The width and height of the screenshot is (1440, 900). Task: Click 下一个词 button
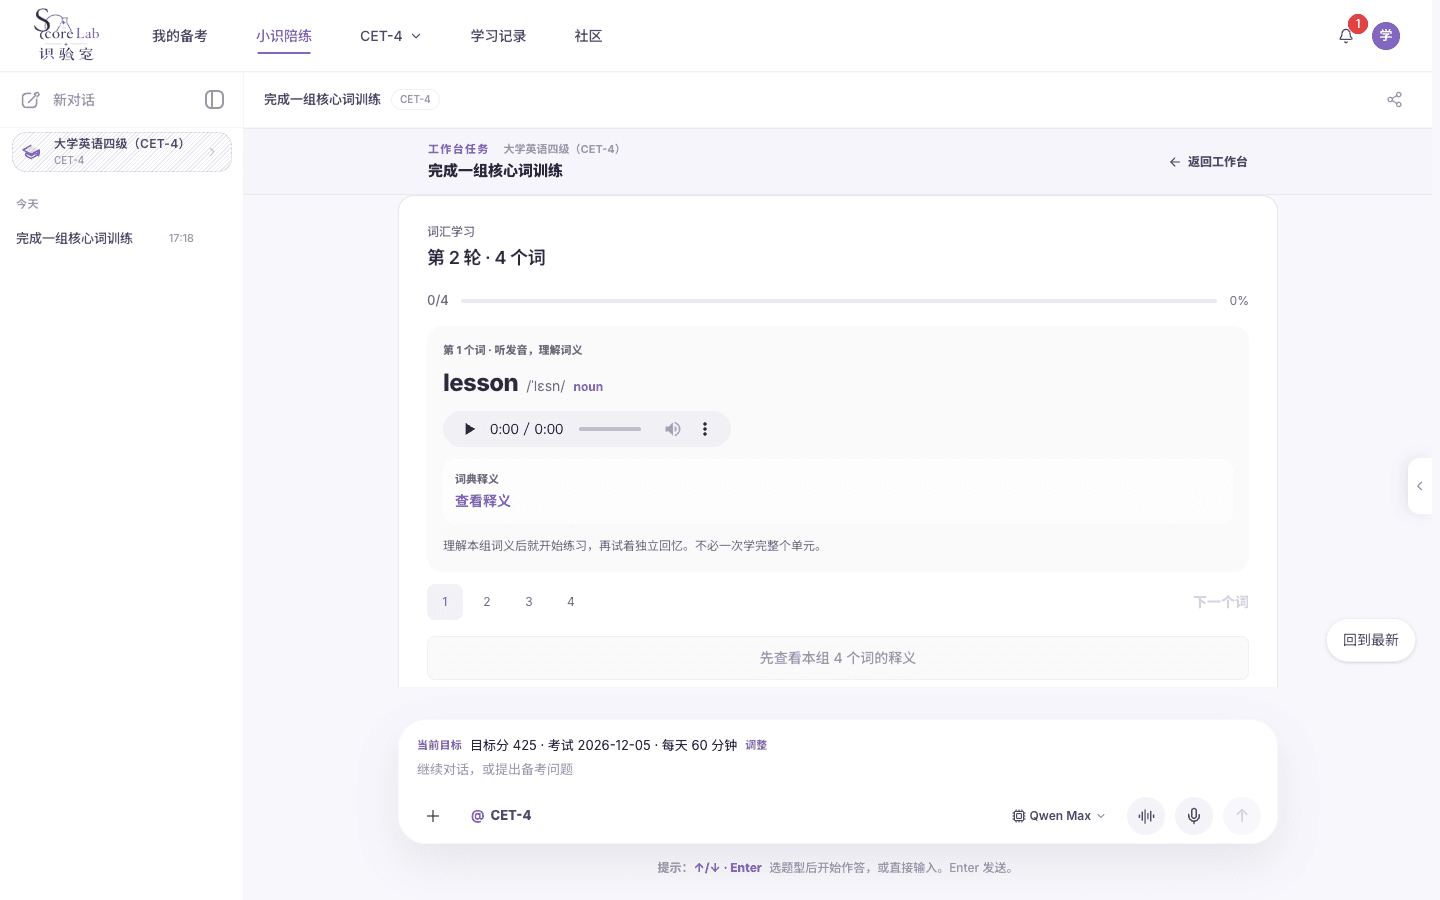[1221, 602]
